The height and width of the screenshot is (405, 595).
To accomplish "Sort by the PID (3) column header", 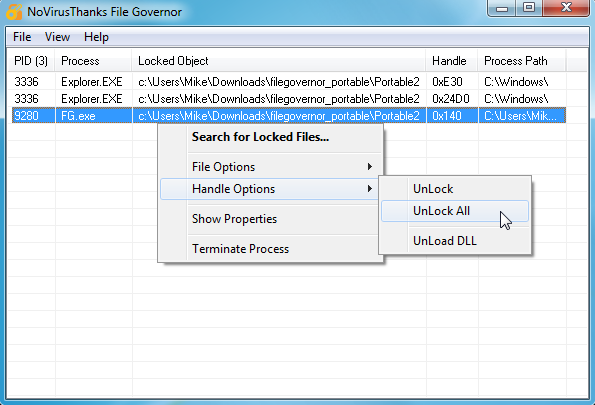I will click(x=31, y=61).
